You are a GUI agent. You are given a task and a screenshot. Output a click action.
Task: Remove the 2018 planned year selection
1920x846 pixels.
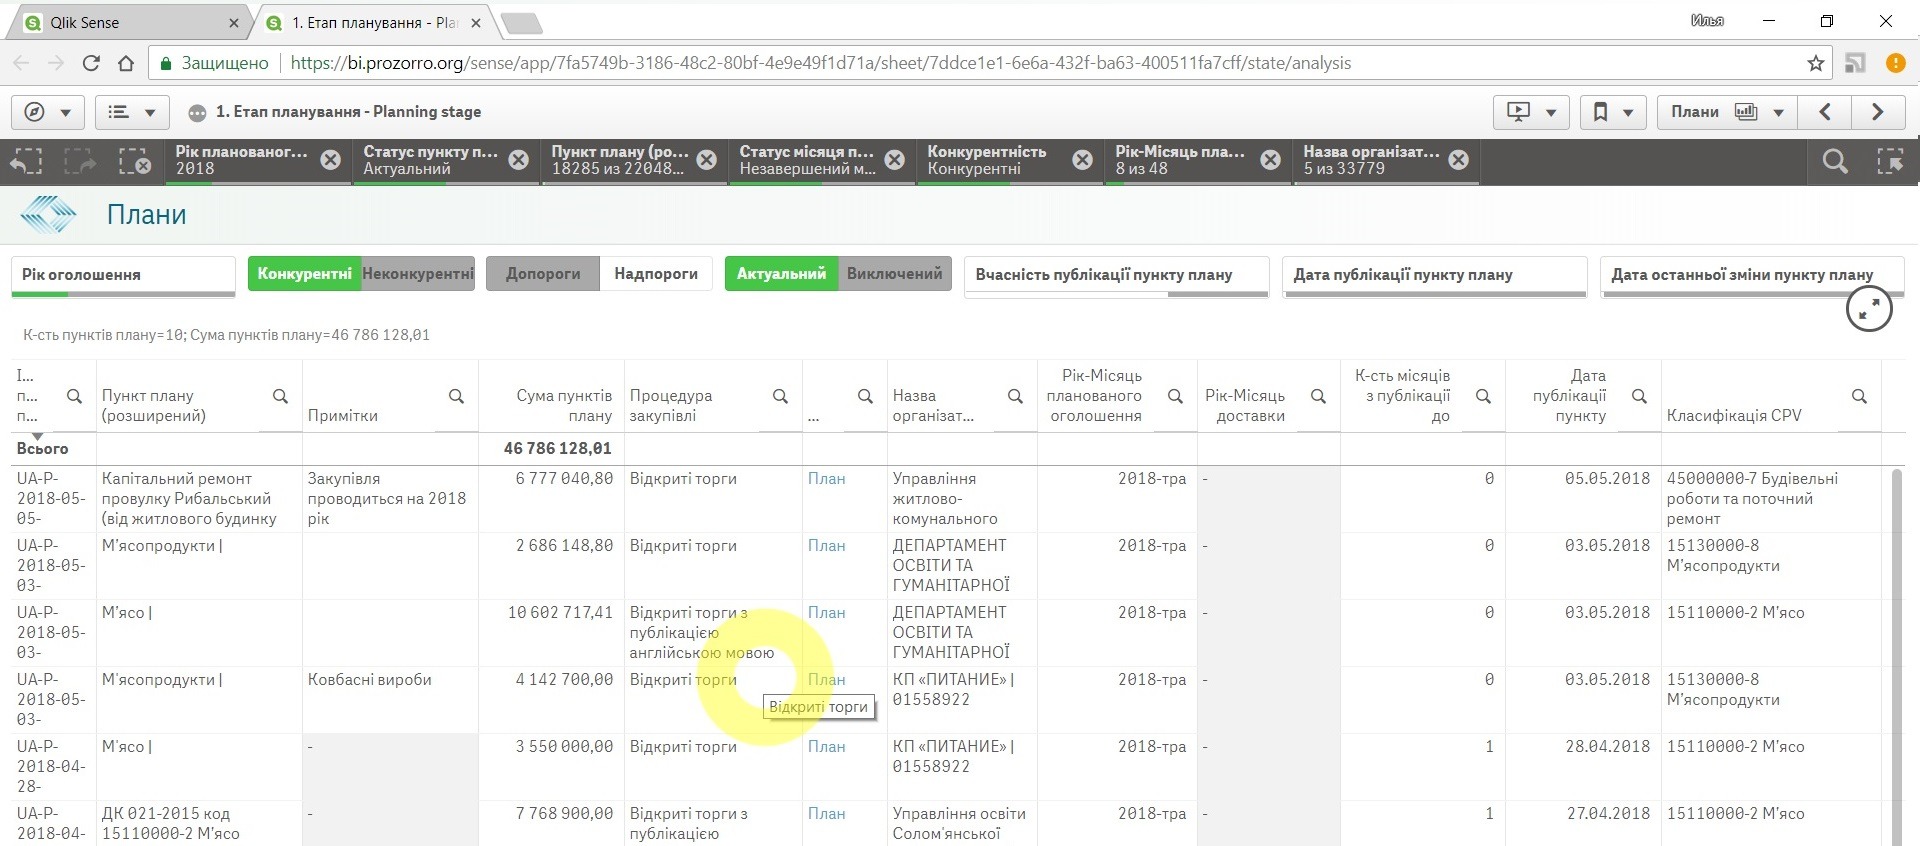tap(330, 160)
